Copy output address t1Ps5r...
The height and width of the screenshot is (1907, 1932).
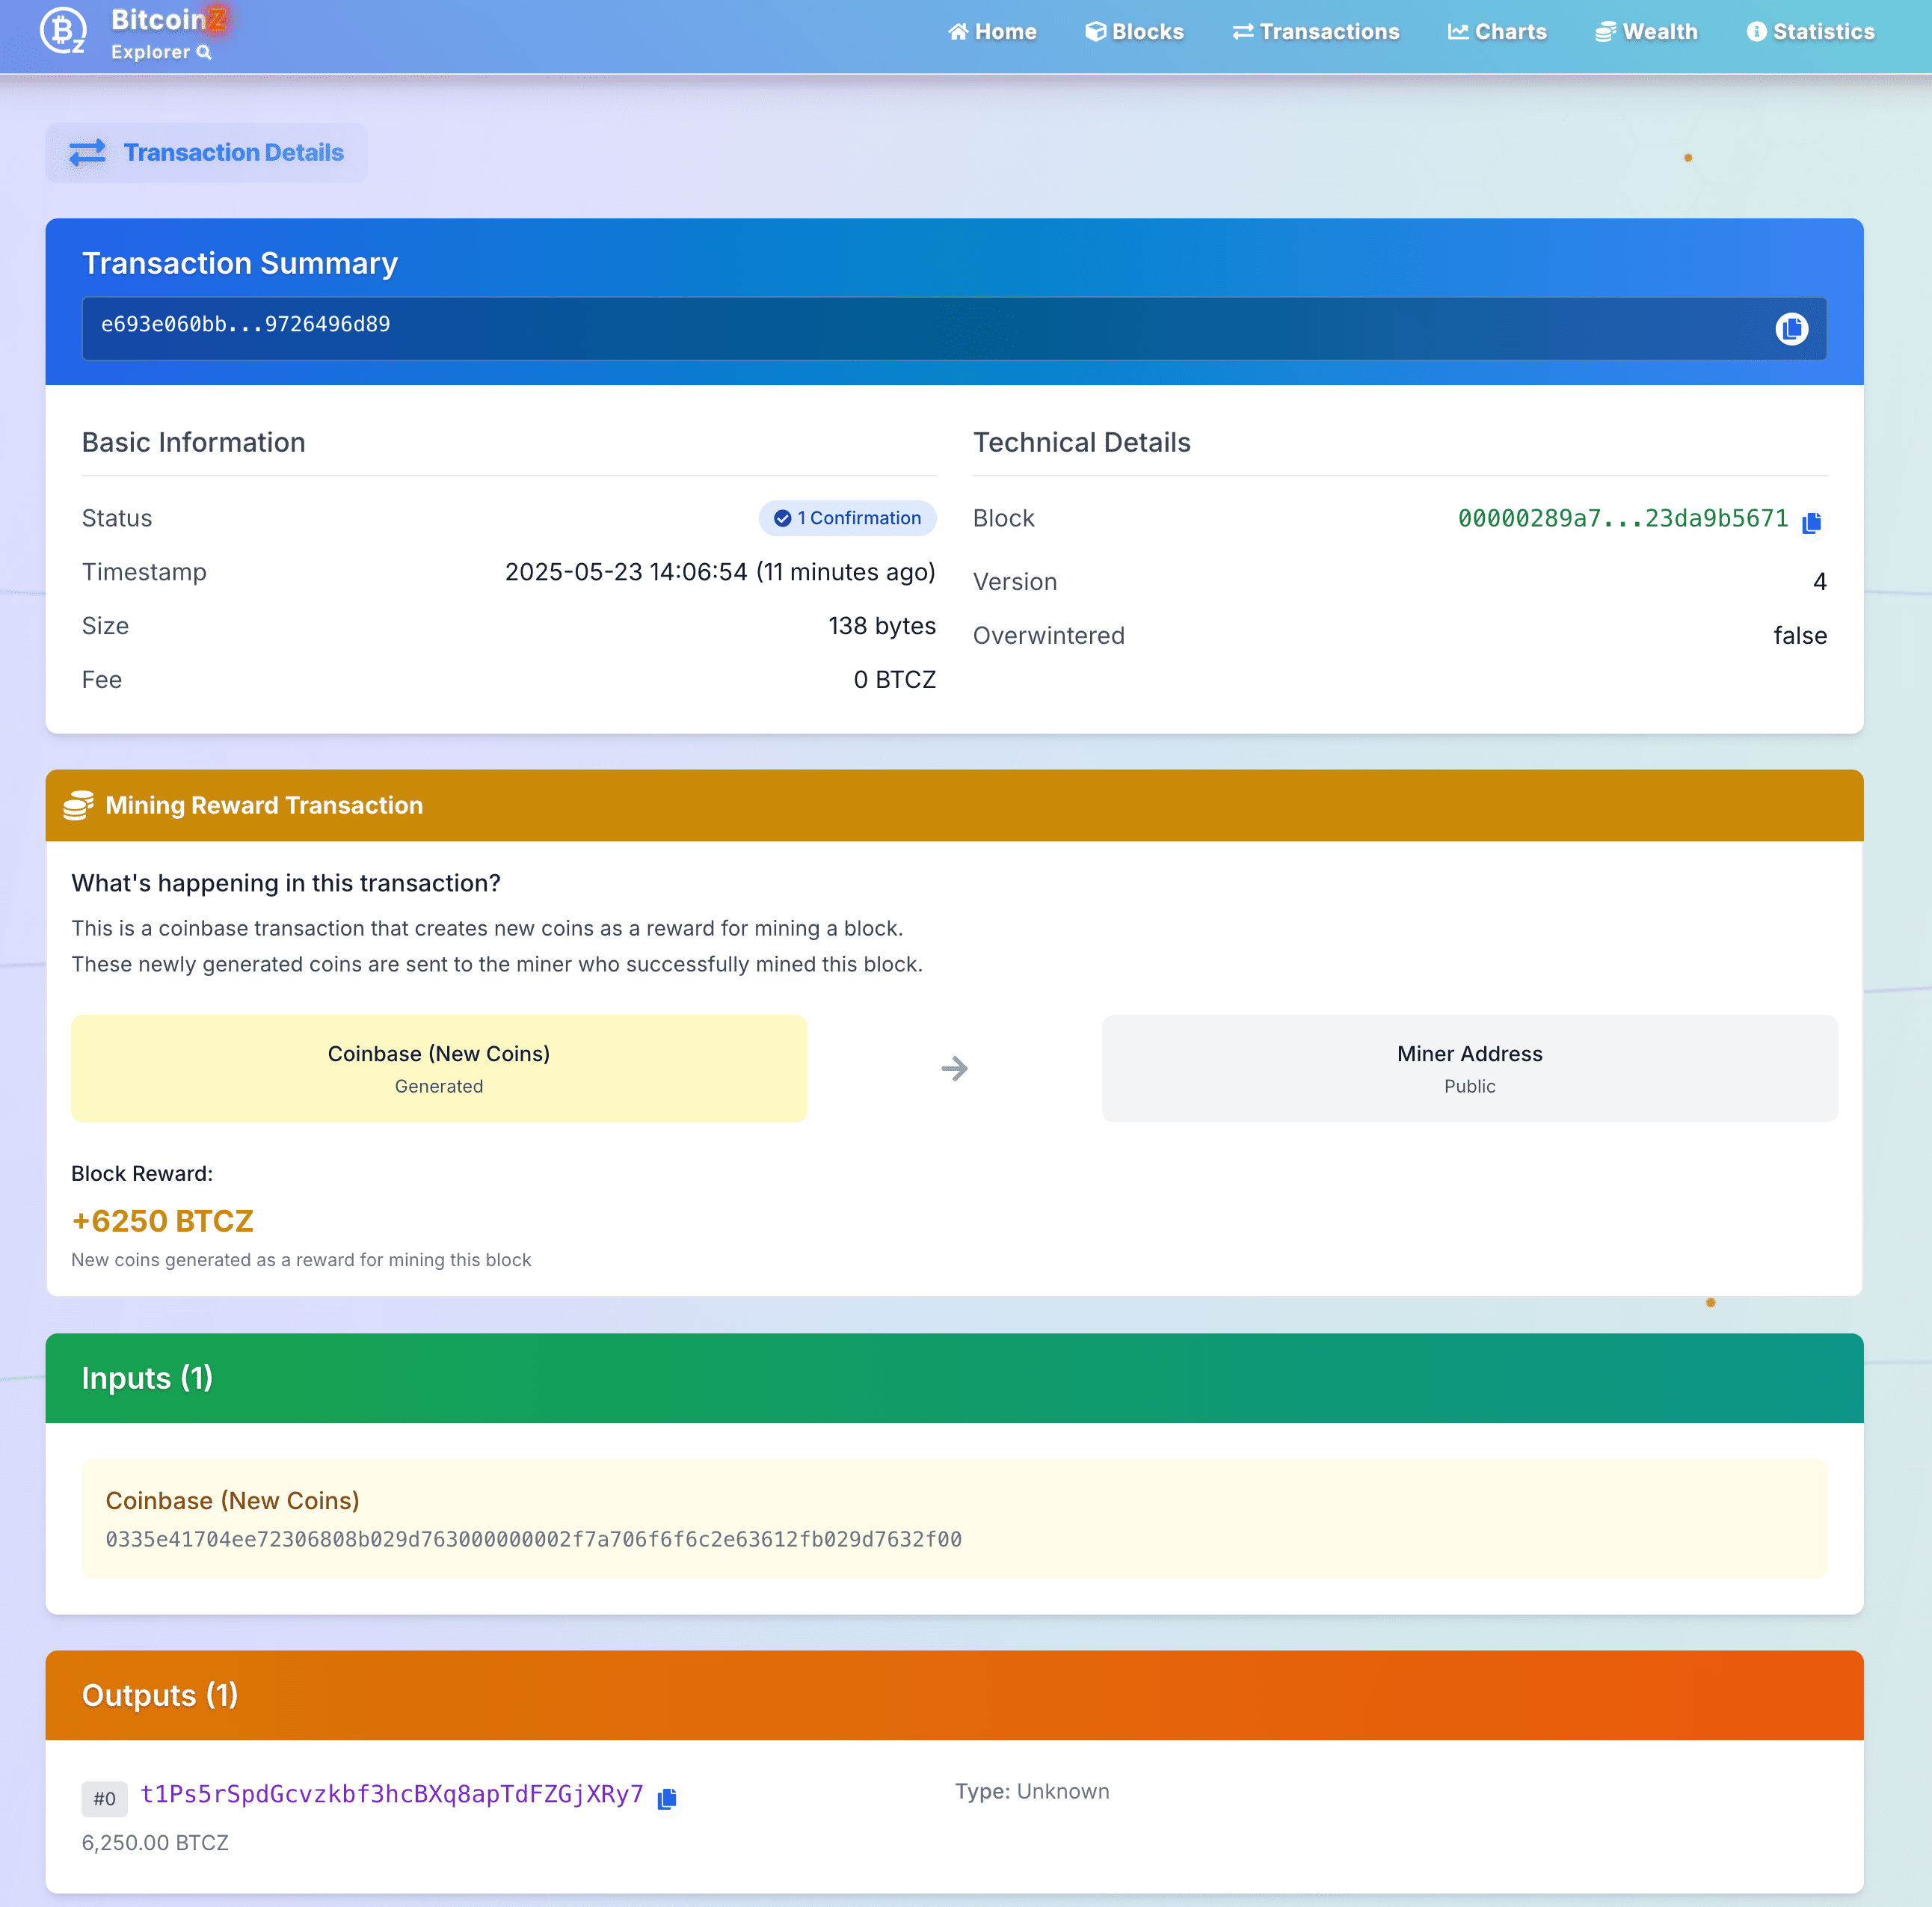667,1798
